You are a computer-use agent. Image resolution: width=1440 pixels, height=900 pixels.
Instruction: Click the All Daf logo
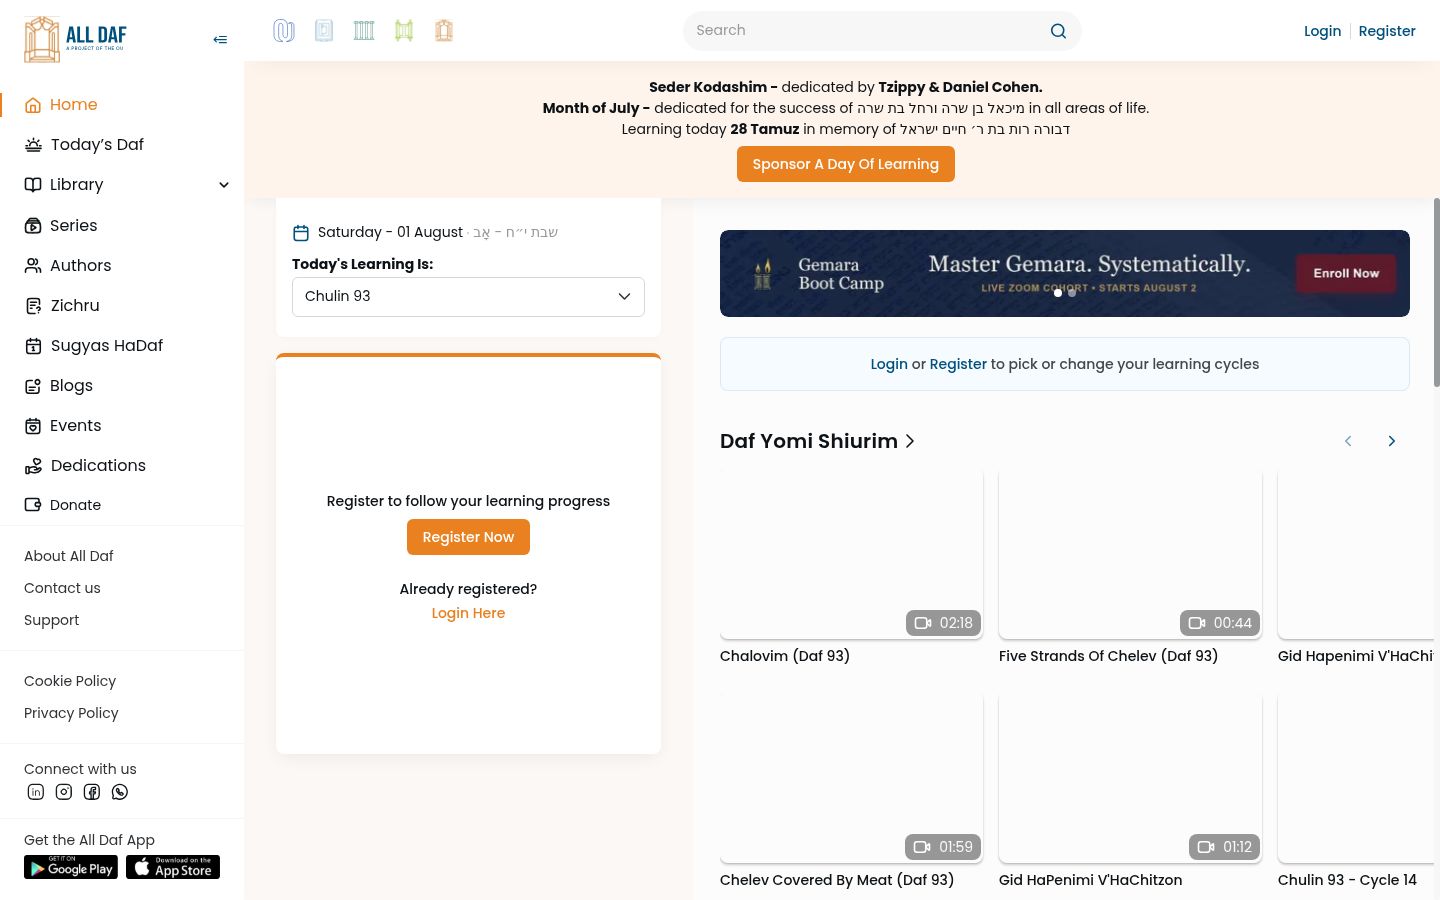76,39
